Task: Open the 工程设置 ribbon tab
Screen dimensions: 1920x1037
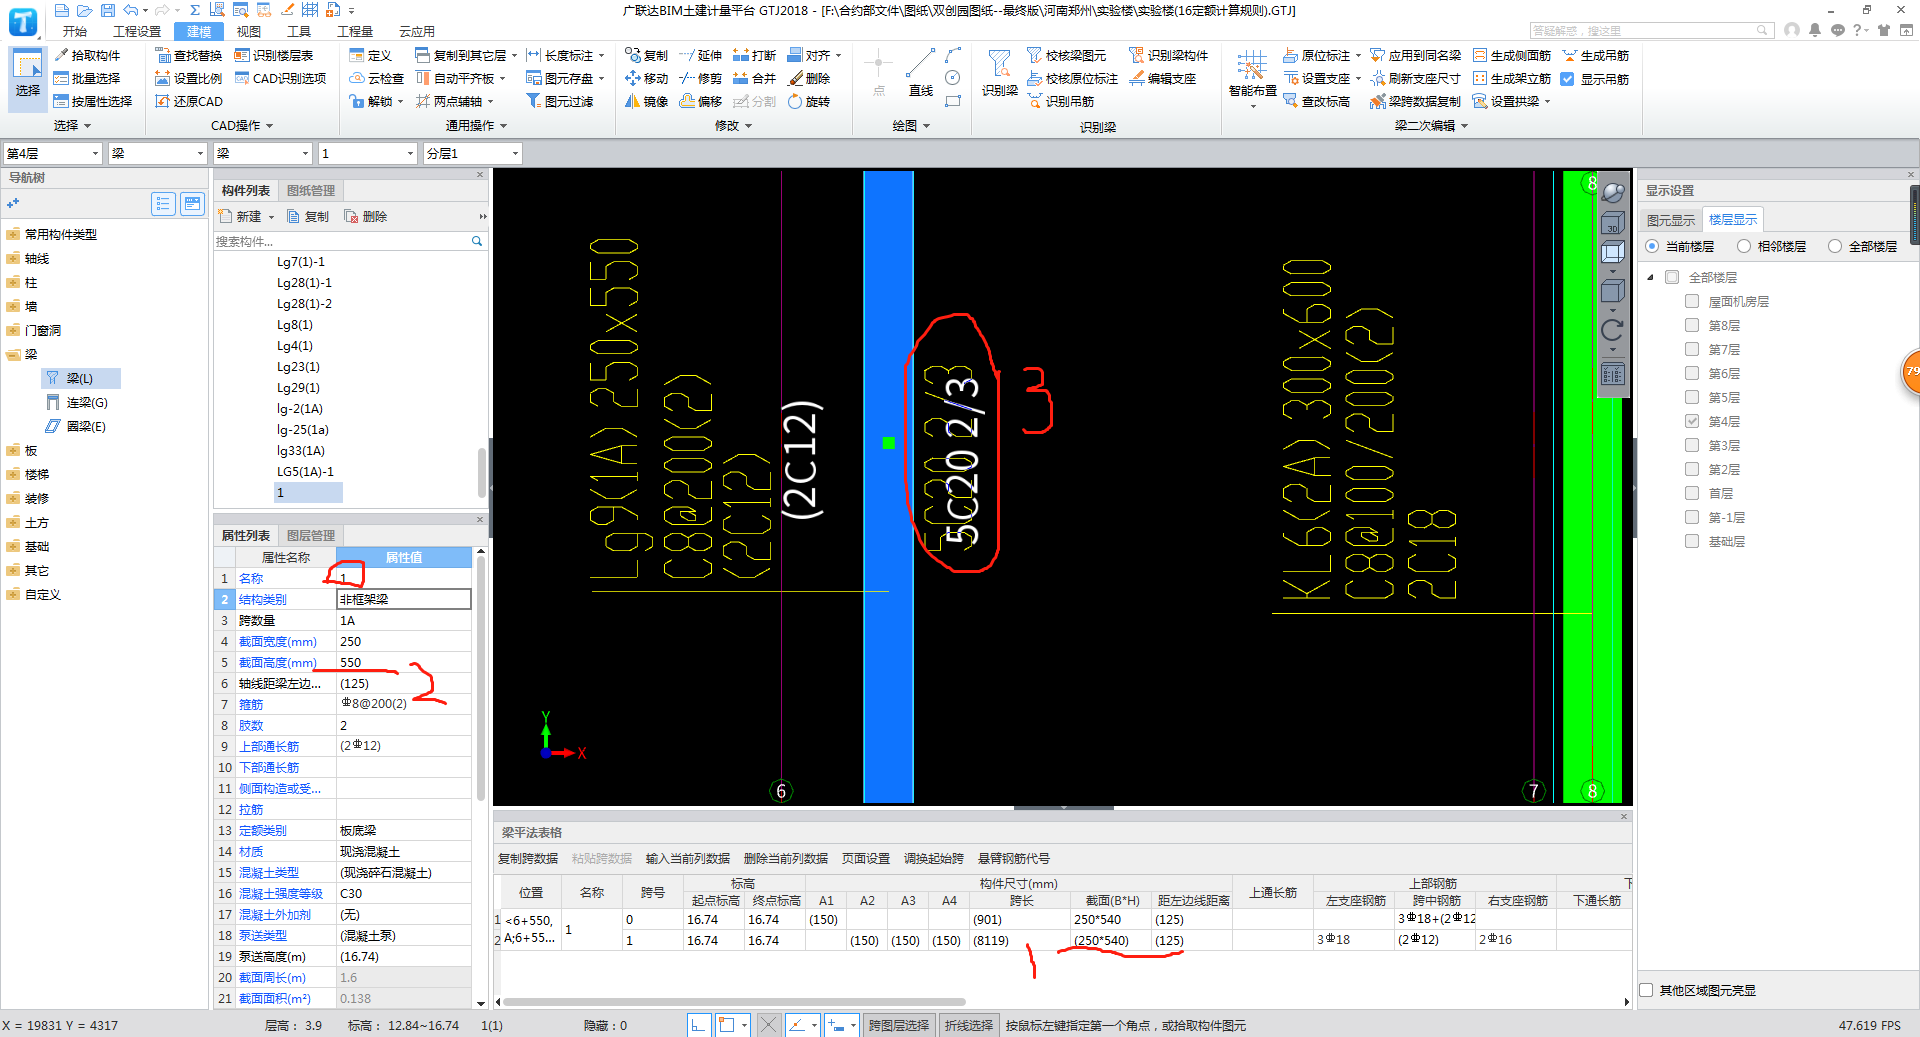Action: tap(137, 31)
